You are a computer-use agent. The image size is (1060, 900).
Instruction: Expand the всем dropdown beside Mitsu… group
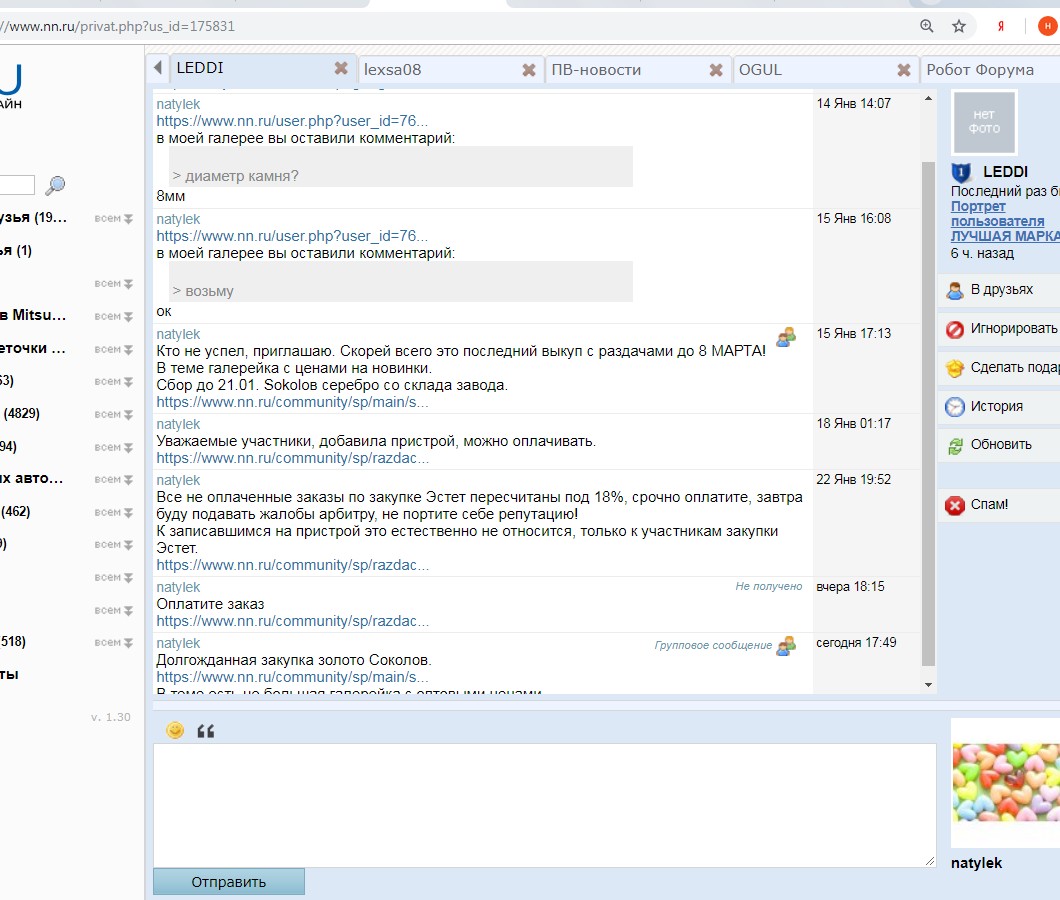pyautogui.click(x=114, y=316)
